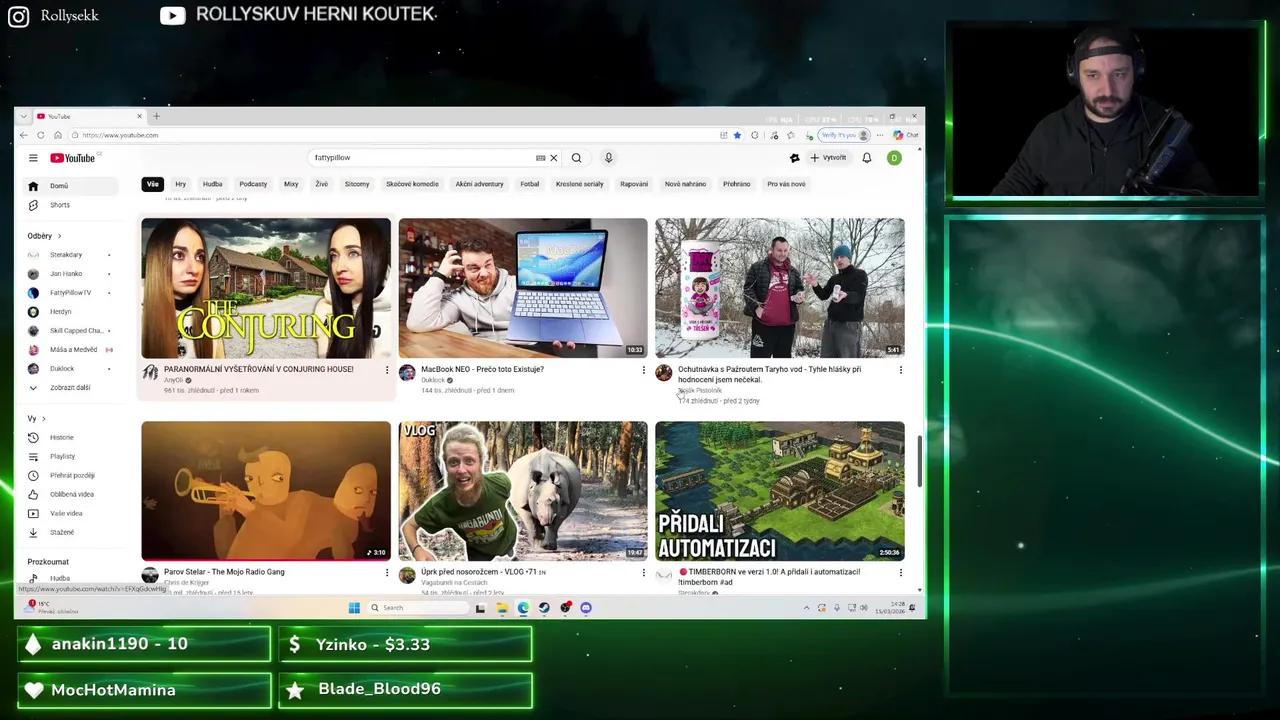Screen dimensions: 1280x720
Task: Open Oblíbená videa in the sidebar
Action: click(x=70, y=494)
